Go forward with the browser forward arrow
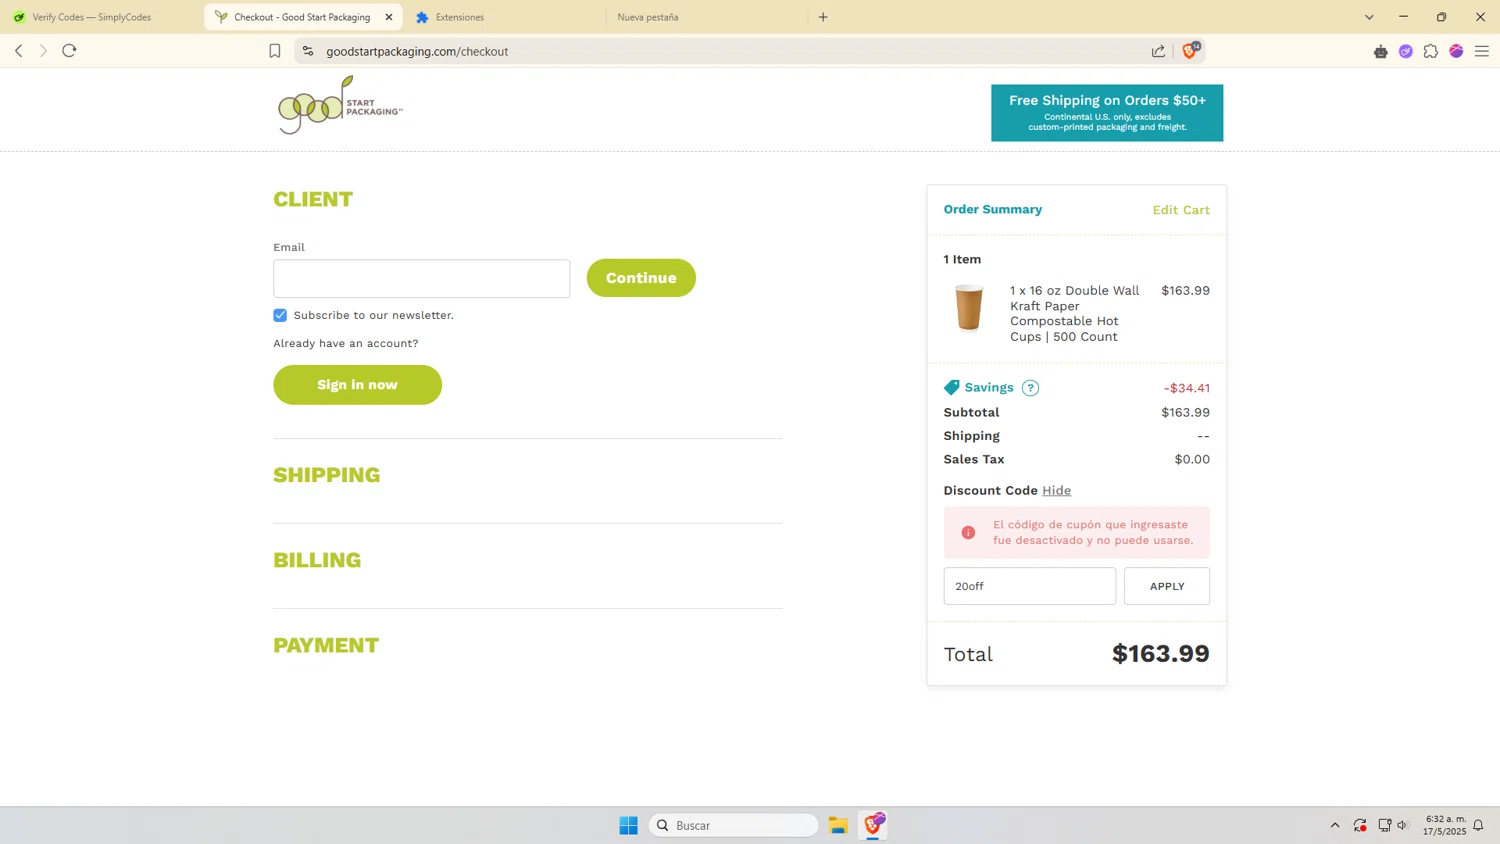This screenshot has width=1500, height=844. point(43,51)
